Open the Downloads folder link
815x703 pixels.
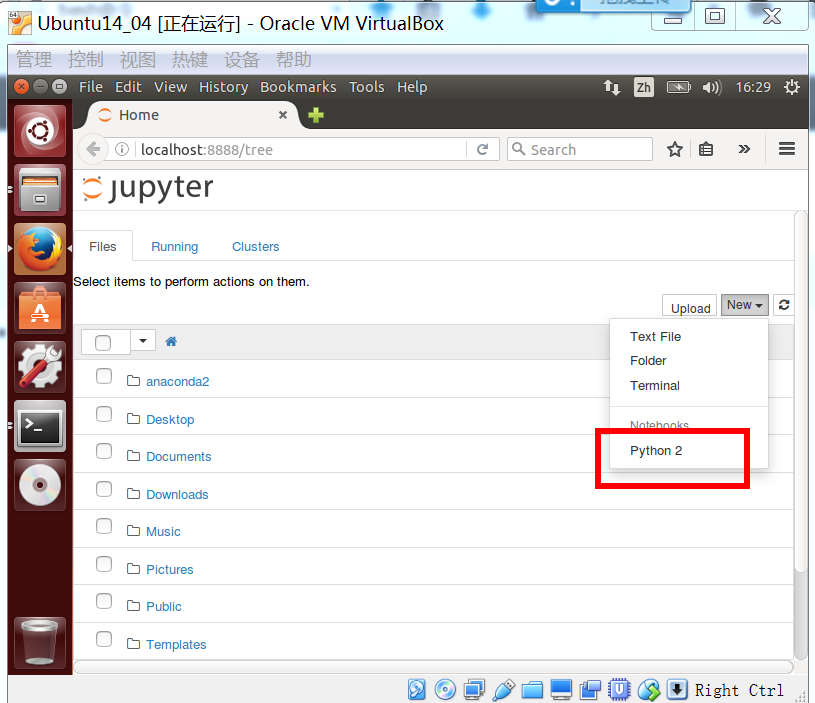pos(177,495)
